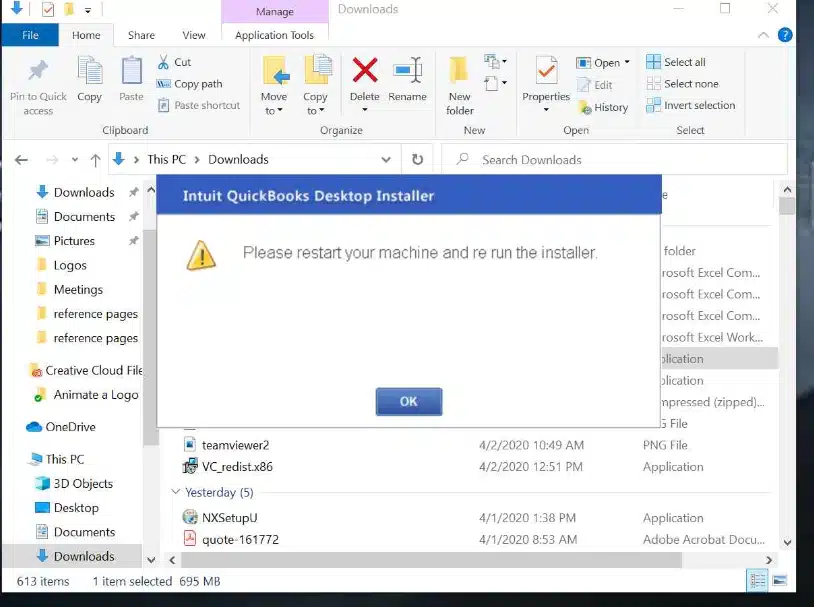This screenshot has height=607, width=814.
Task: Navigate up one folder level arrow
Action: [x=95, y=159]
